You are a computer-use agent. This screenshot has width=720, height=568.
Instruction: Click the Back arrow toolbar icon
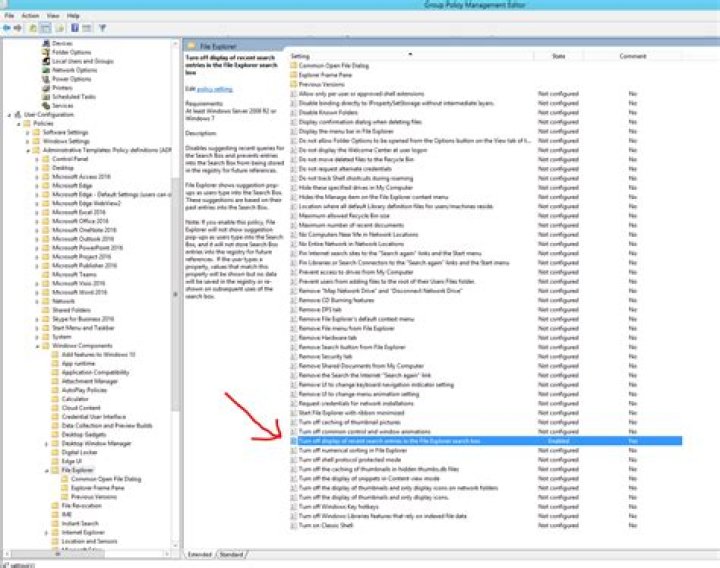tap(7, 28)
